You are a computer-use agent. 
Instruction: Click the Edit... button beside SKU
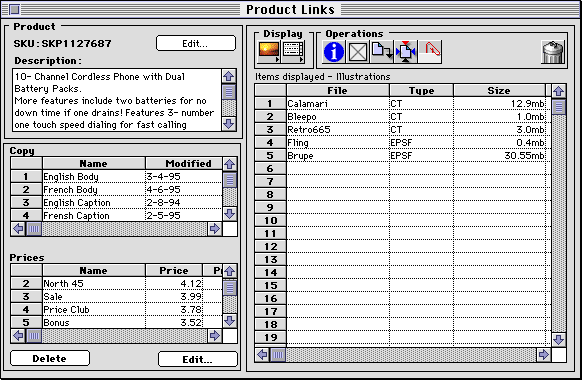click(196, 43)
